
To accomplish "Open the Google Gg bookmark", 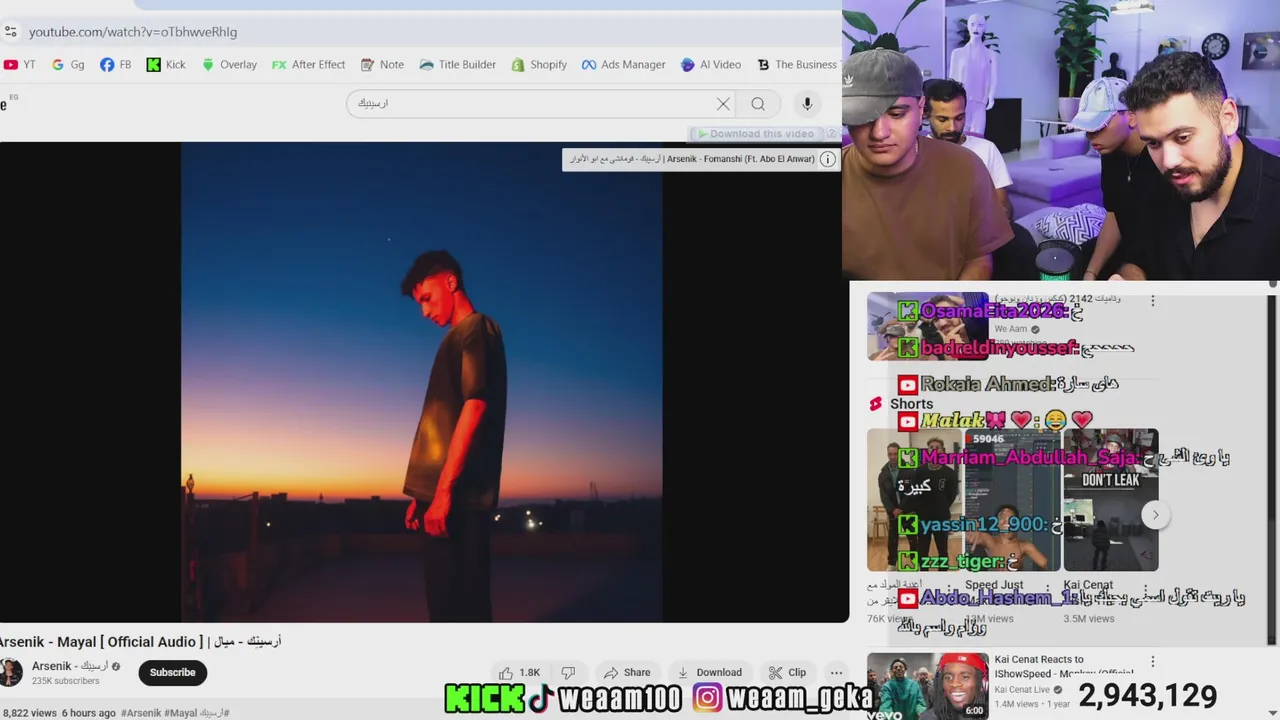I will (x=68, y=65).
